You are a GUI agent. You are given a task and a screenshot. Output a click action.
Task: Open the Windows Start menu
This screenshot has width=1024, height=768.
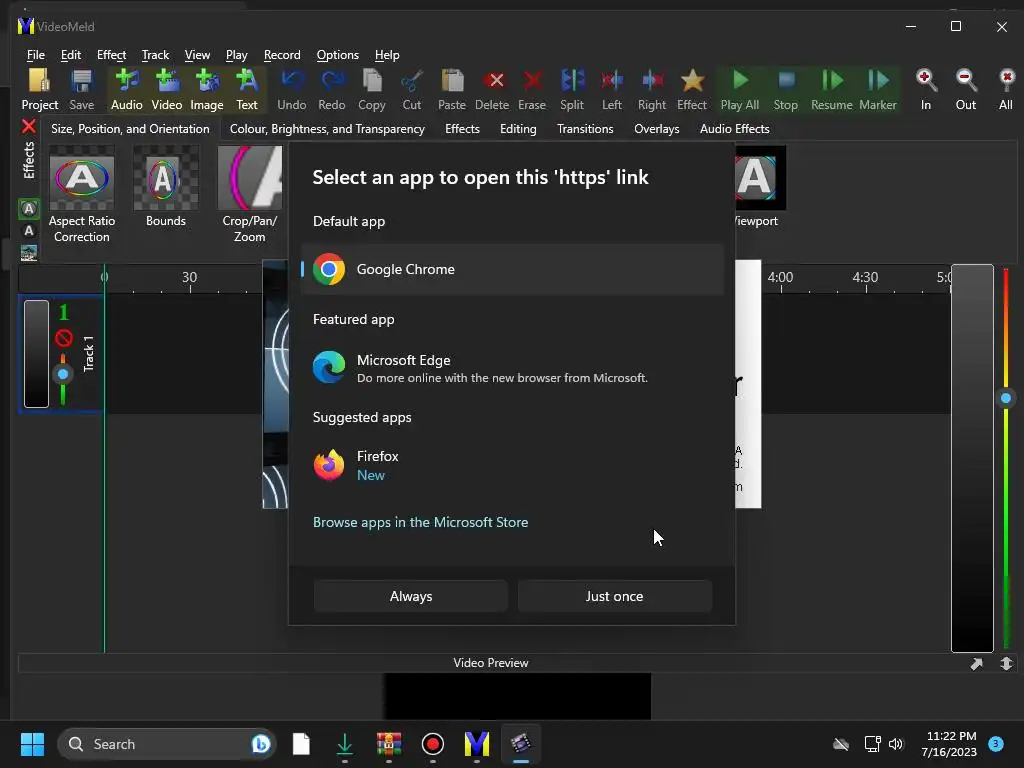coord(32,744)
